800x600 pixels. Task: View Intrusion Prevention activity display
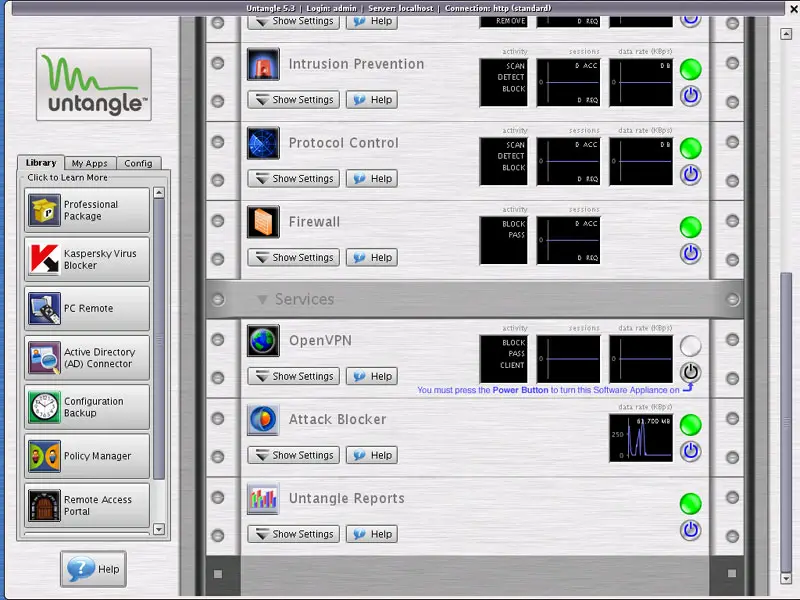point(504,83)
